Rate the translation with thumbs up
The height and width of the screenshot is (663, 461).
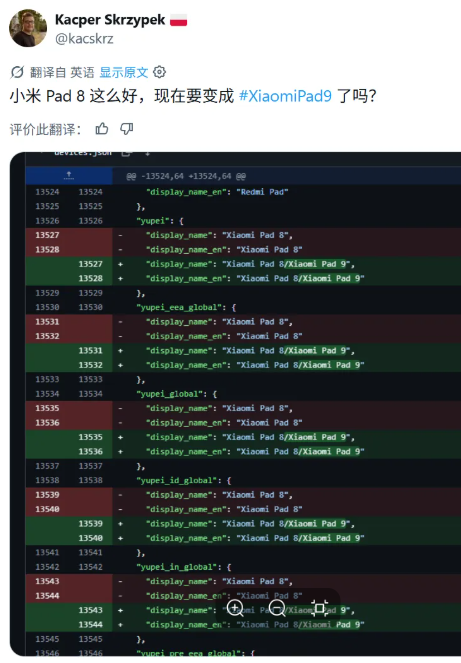(102, 129)
